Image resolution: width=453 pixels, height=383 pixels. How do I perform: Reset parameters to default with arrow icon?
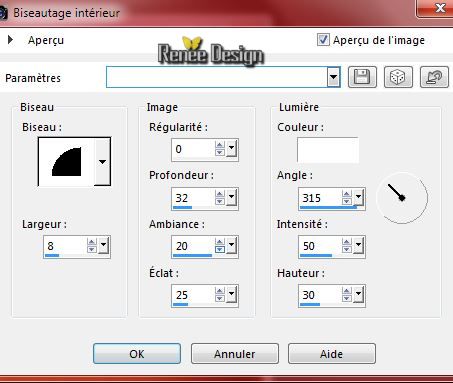[434, 77]
